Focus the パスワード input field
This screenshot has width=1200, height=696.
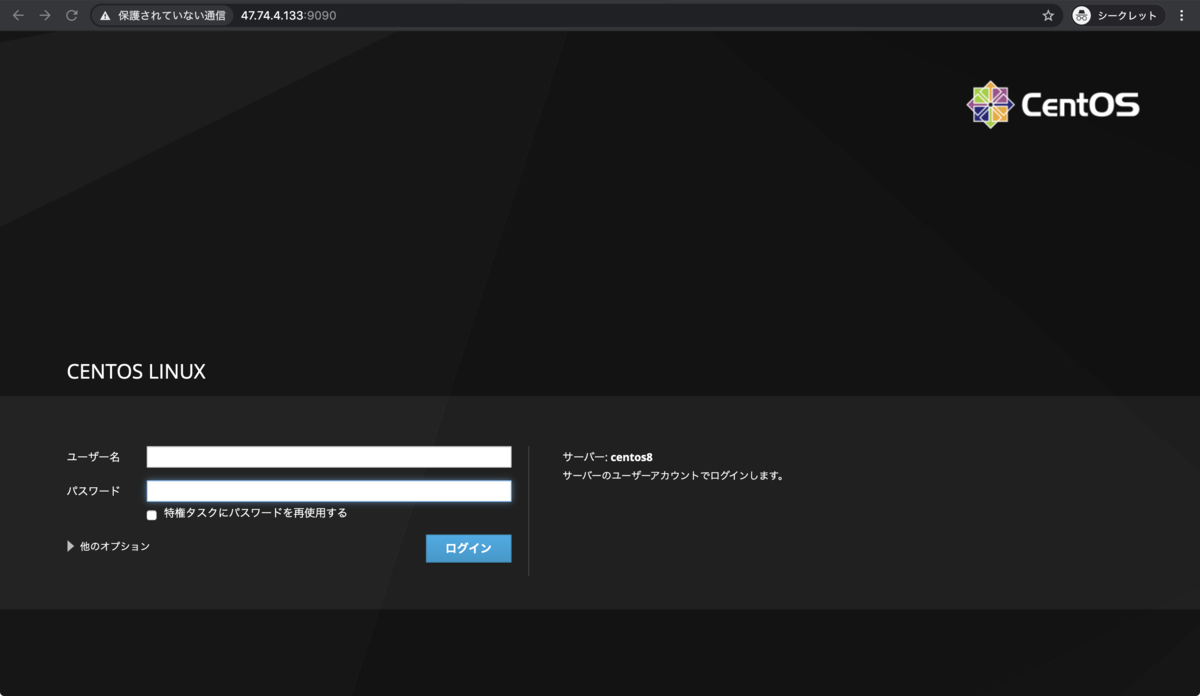(329, 491)
